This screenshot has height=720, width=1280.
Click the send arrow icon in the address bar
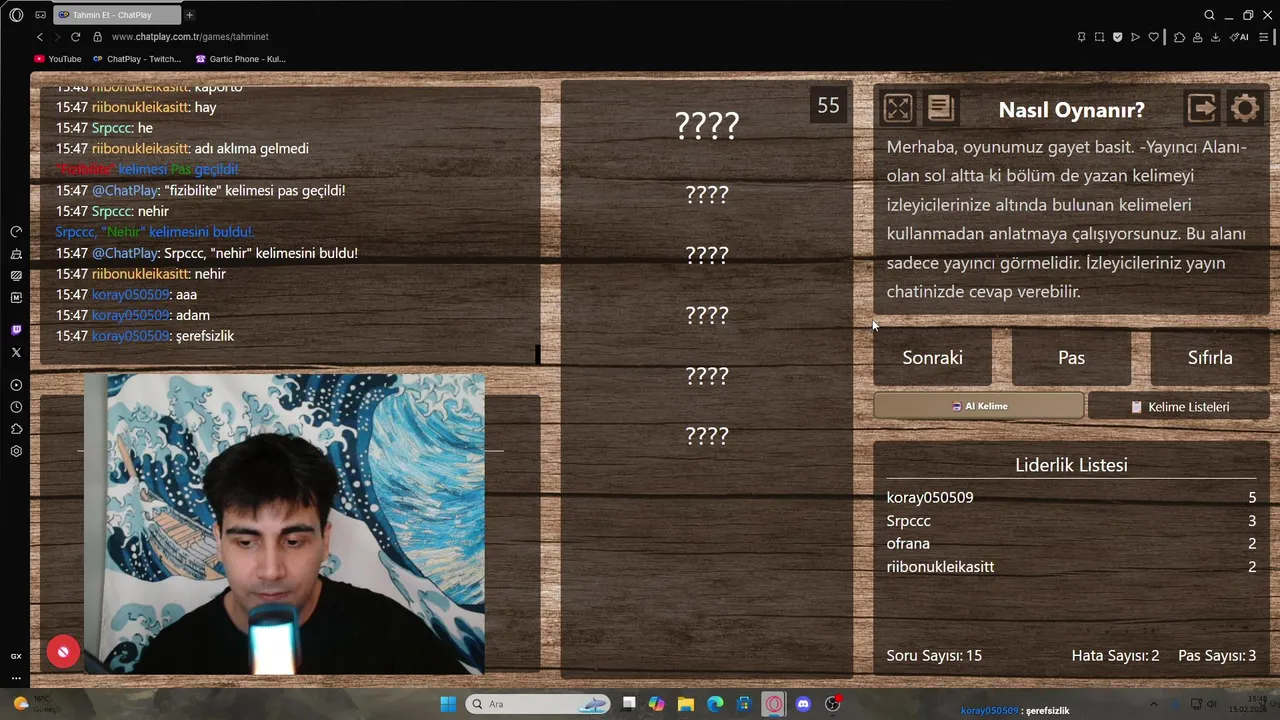click(1135, 37)
